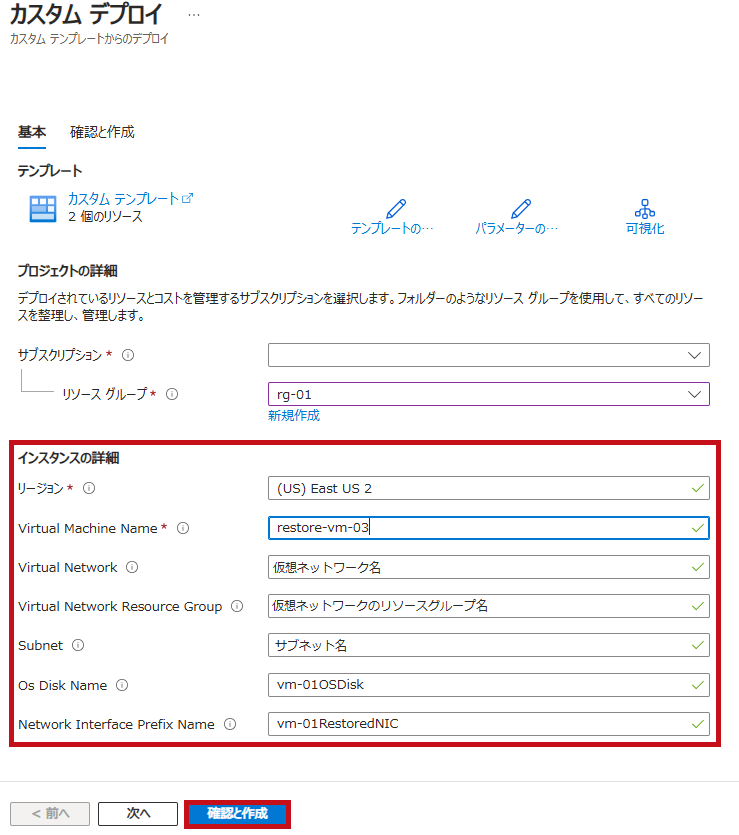The height and width of the screenshot is (835, 739).
Task: Click the external link icon after カスタム テンプレート
Action: pyautogui.click(x=187, y=198)
